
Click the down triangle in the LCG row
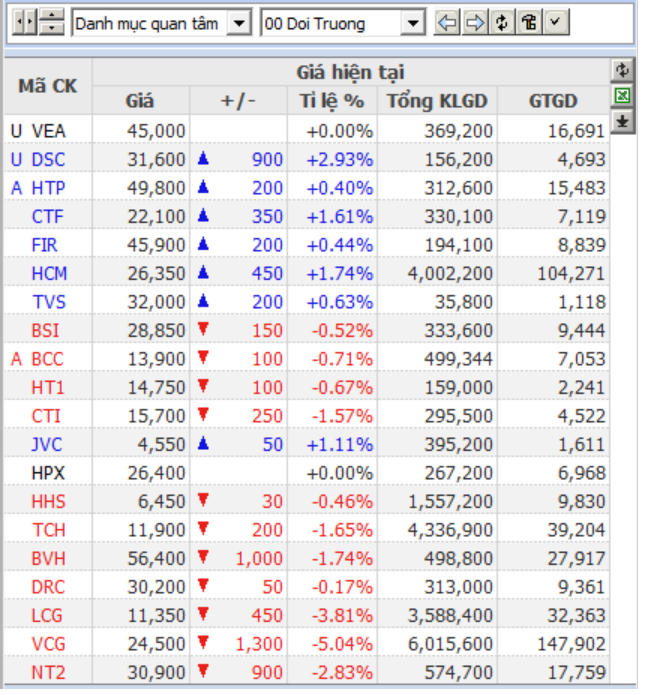click(203, 614)
